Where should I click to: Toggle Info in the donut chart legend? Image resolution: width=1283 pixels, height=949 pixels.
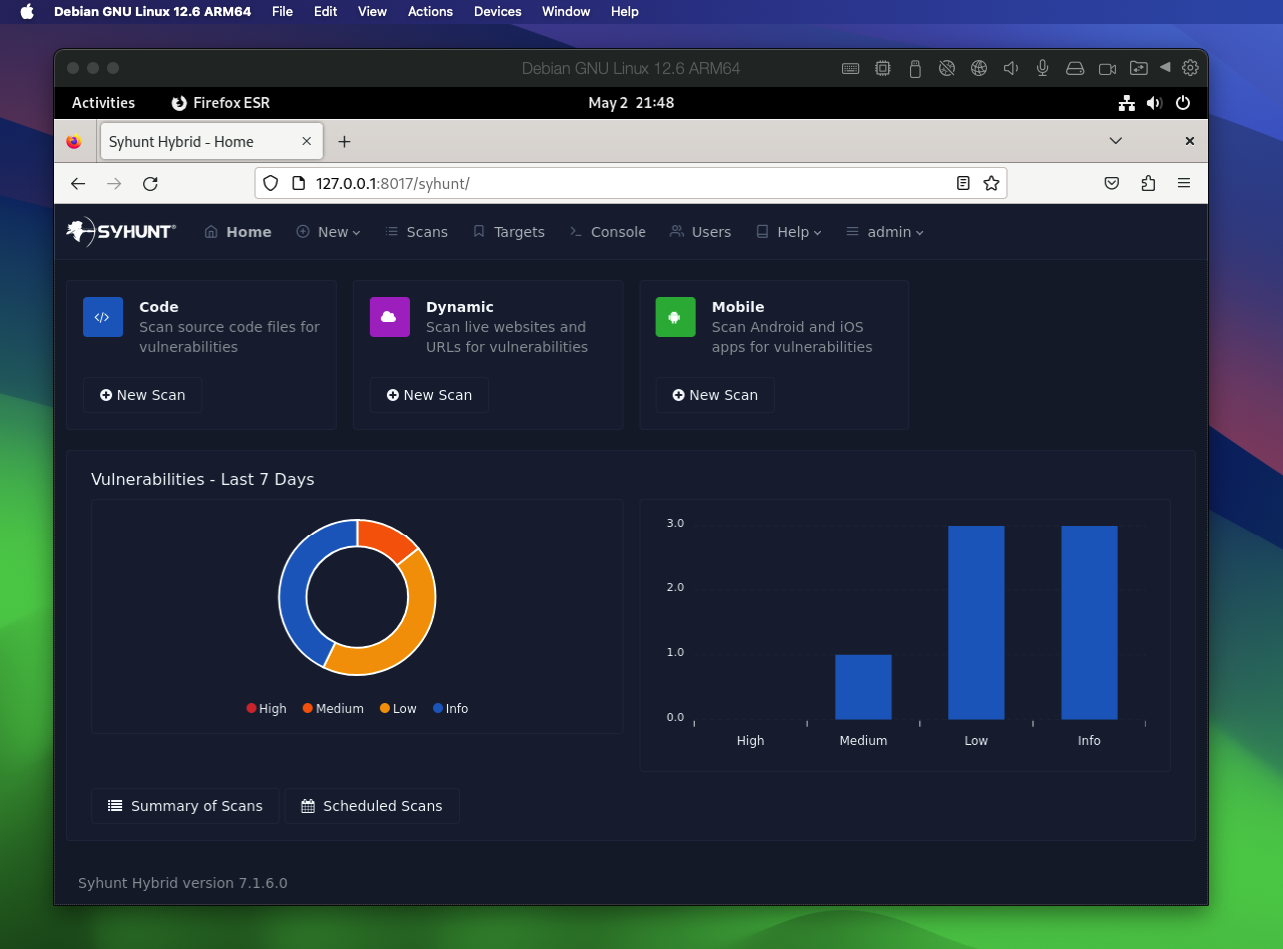point(451,709)
